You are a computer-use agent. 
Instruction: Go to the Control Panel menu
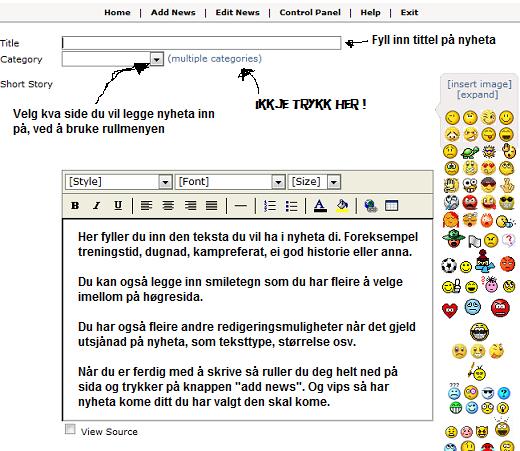310,13
